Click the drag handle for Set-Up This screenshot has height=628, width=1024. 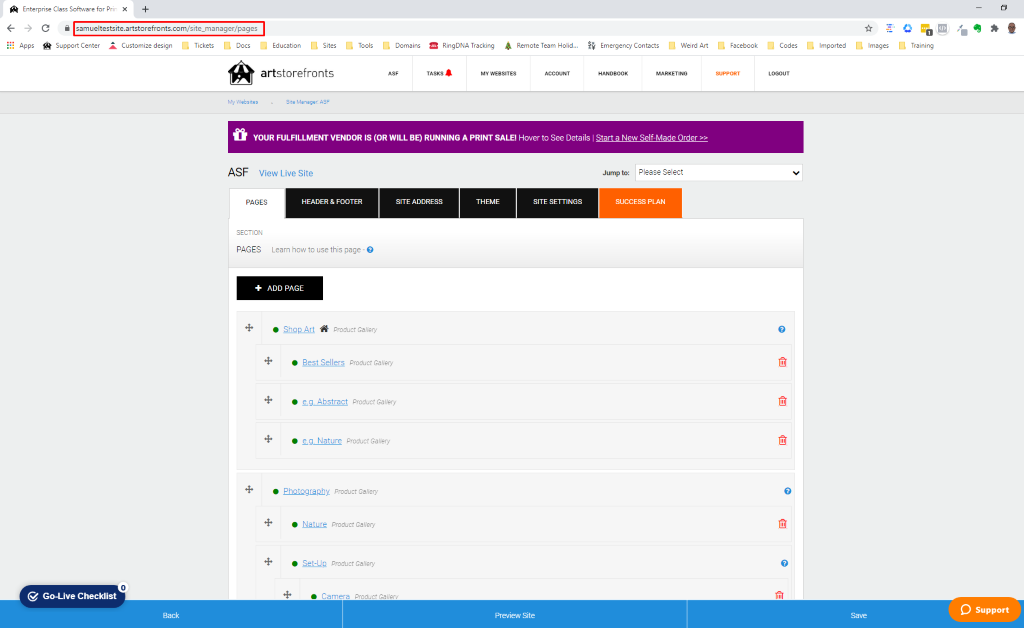(x=268, y=561)
